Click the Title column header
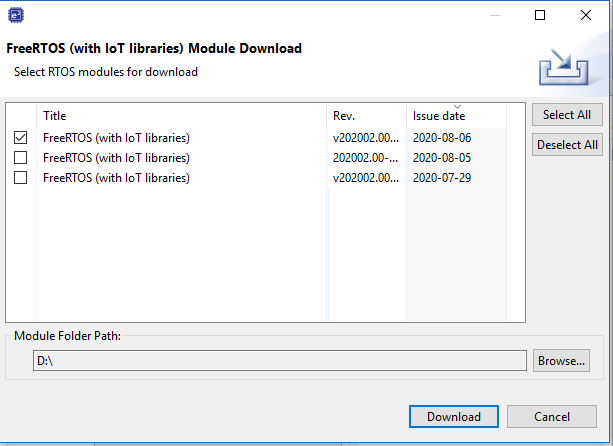Viewport: 613px width, 446px height. click(55, 116)
